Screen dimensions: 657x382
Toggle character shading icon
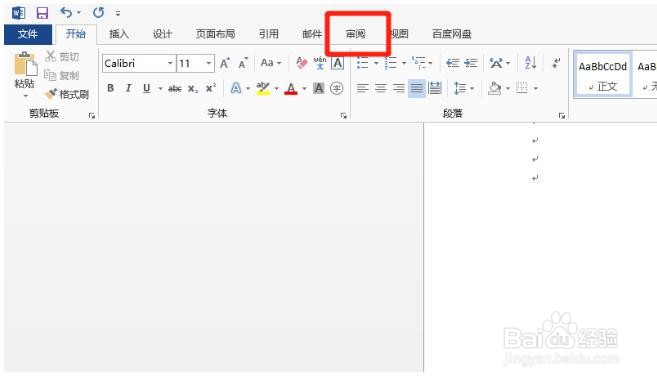point(318,88)
